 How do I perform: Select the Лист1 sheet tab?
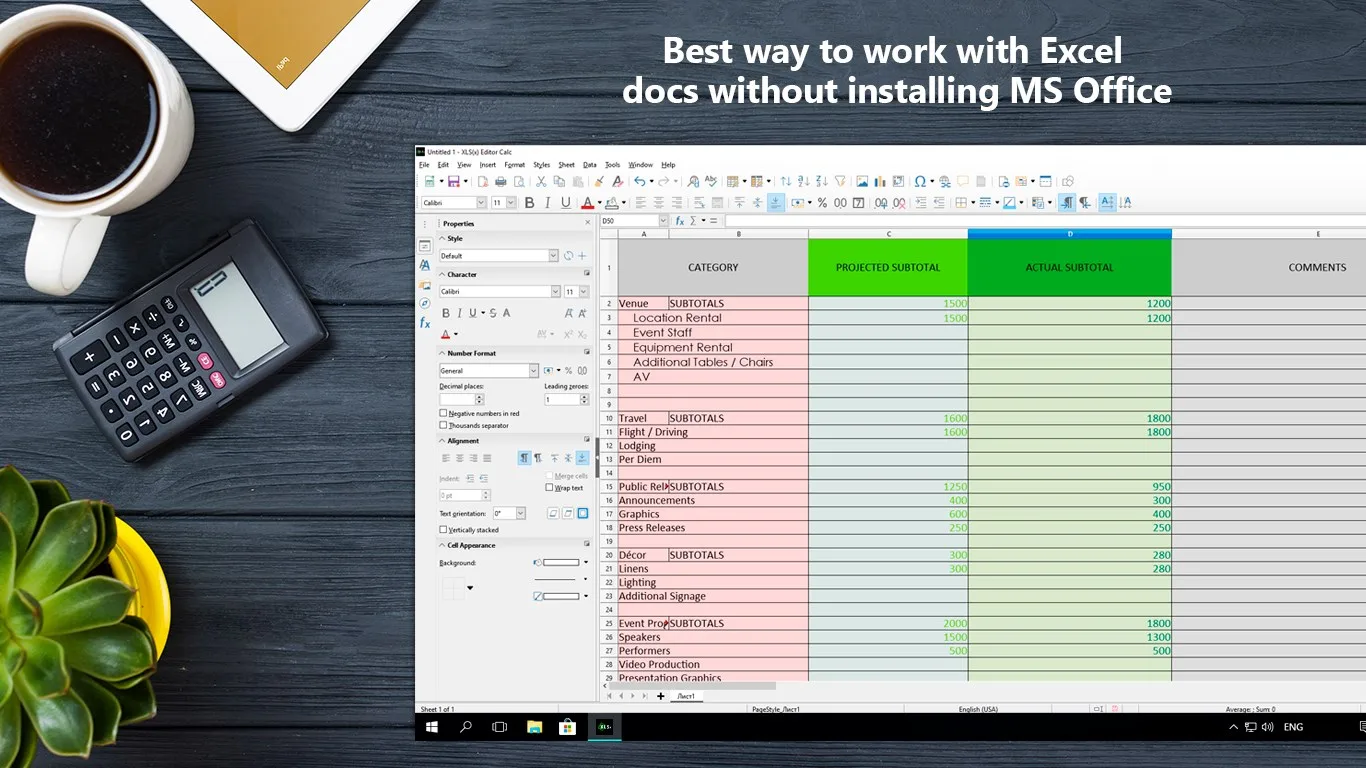[x=687, y=696]
